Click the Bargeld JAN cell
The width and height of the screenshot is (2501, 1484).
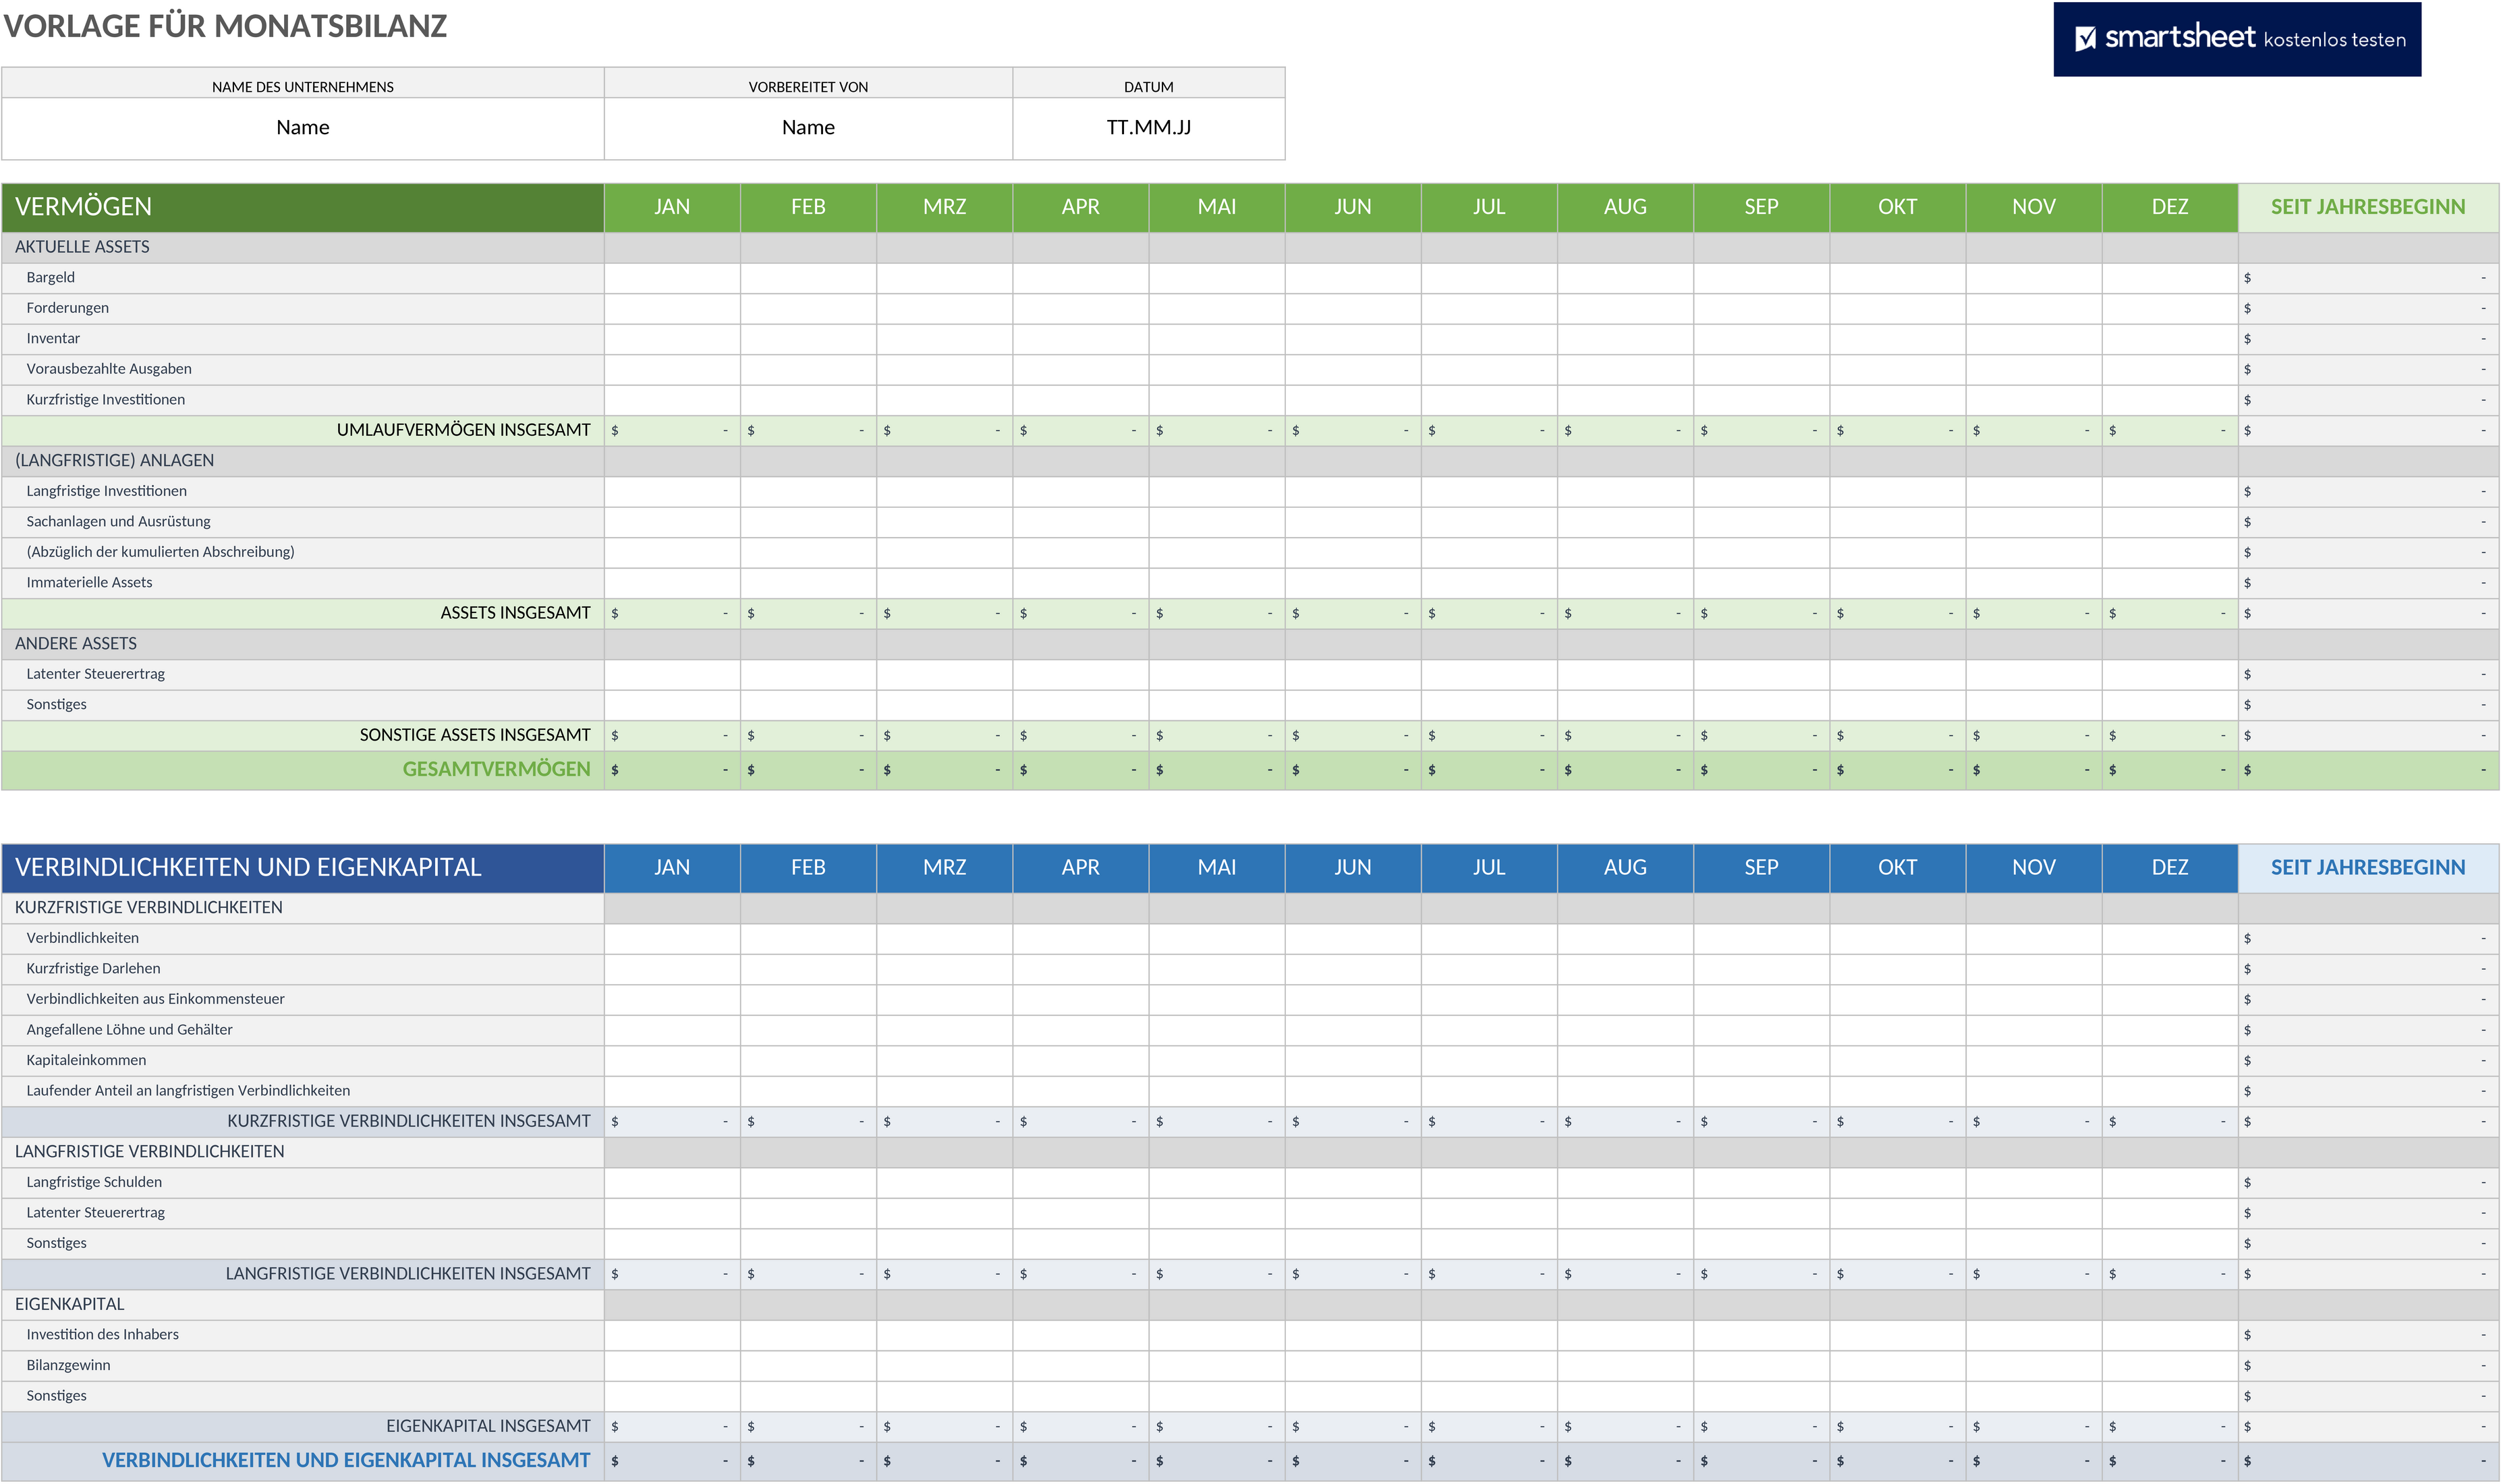point(672,278)
